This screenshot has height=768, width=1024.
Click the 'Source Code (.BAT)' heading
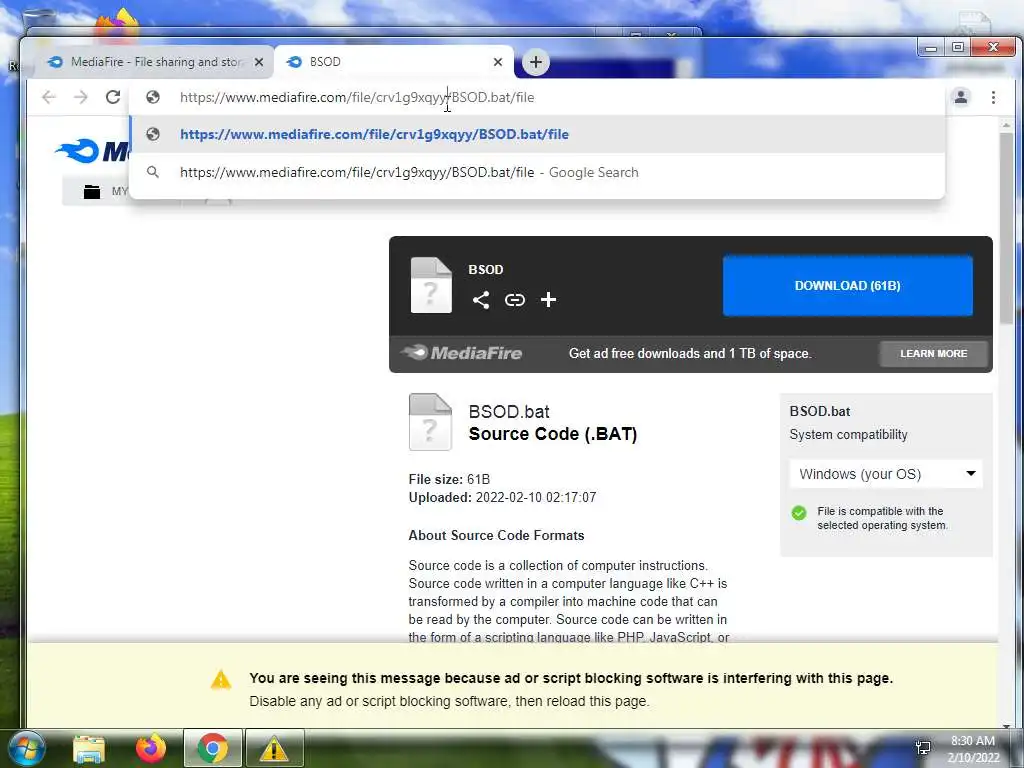pos(552,434)
